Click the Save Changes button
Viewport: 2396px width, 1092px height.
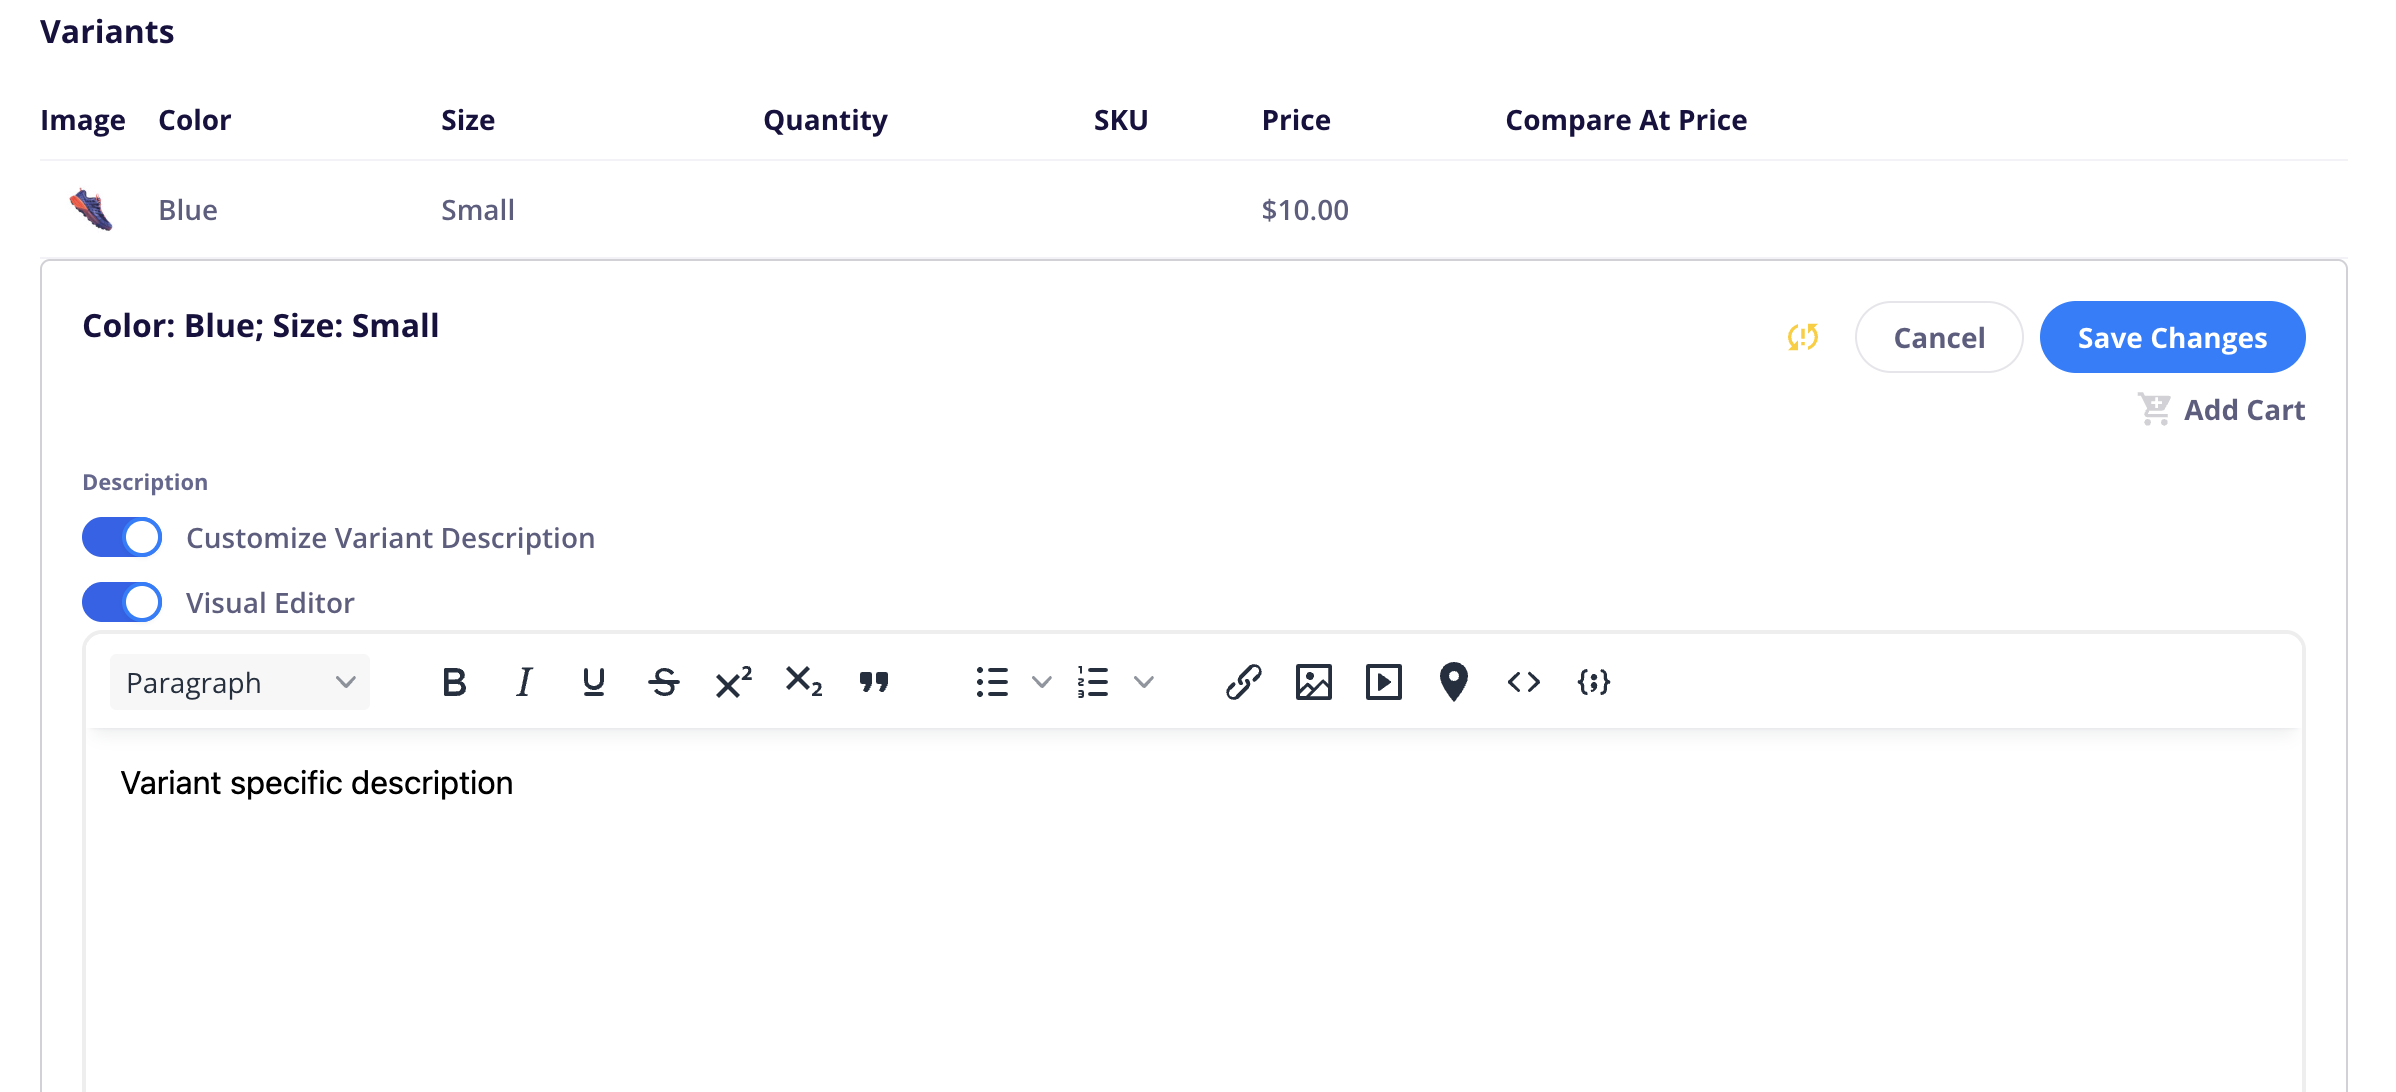click(2172, 337)
